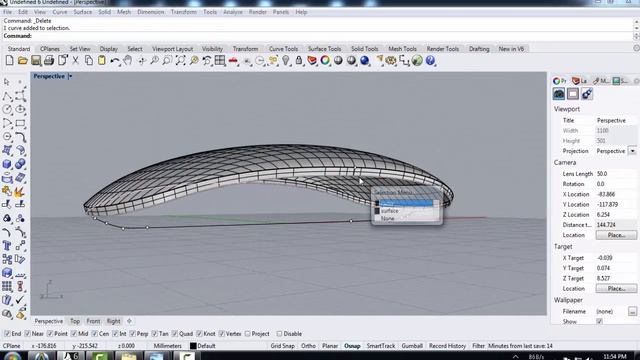Switch to the Top viewport tab
Screen dimensions: 640x360
pos(75,321)
